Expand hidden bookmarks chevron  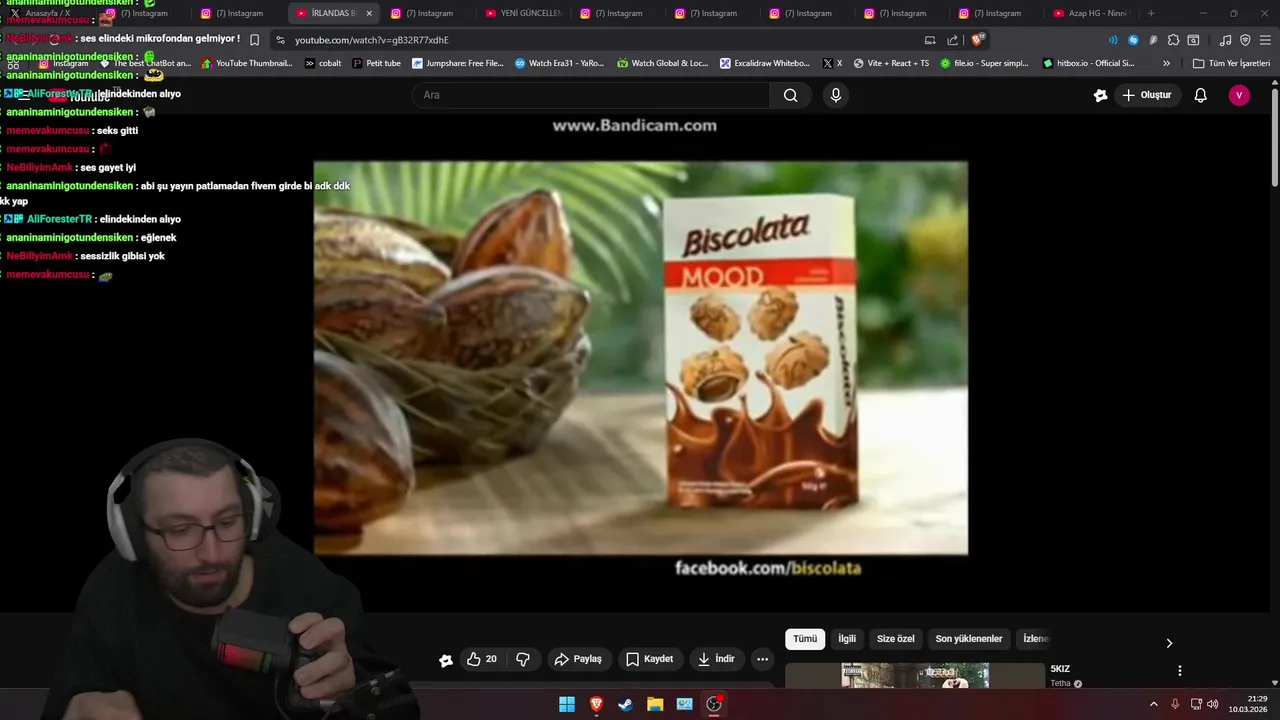pyautogui.click(x=1166, y=63)
